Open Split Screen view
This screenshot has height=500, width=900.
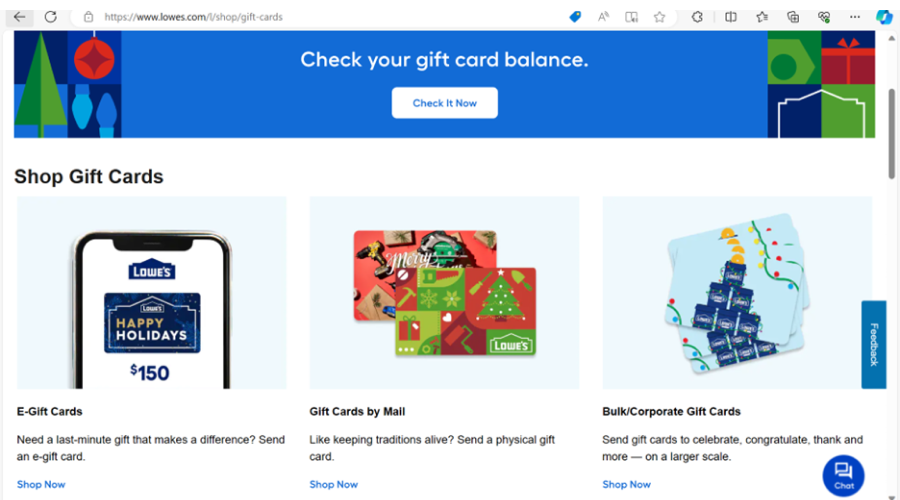click(x=731, y=17)
